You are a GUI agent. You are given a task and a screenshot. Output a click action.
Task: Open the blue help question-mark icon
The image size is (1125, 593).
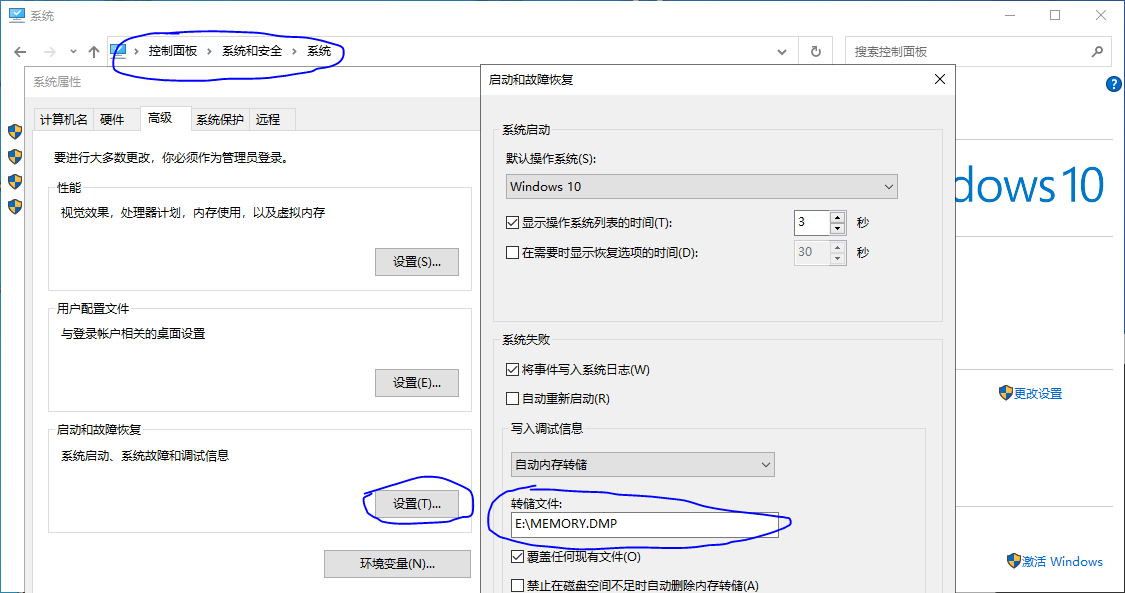click(1114, 84)
